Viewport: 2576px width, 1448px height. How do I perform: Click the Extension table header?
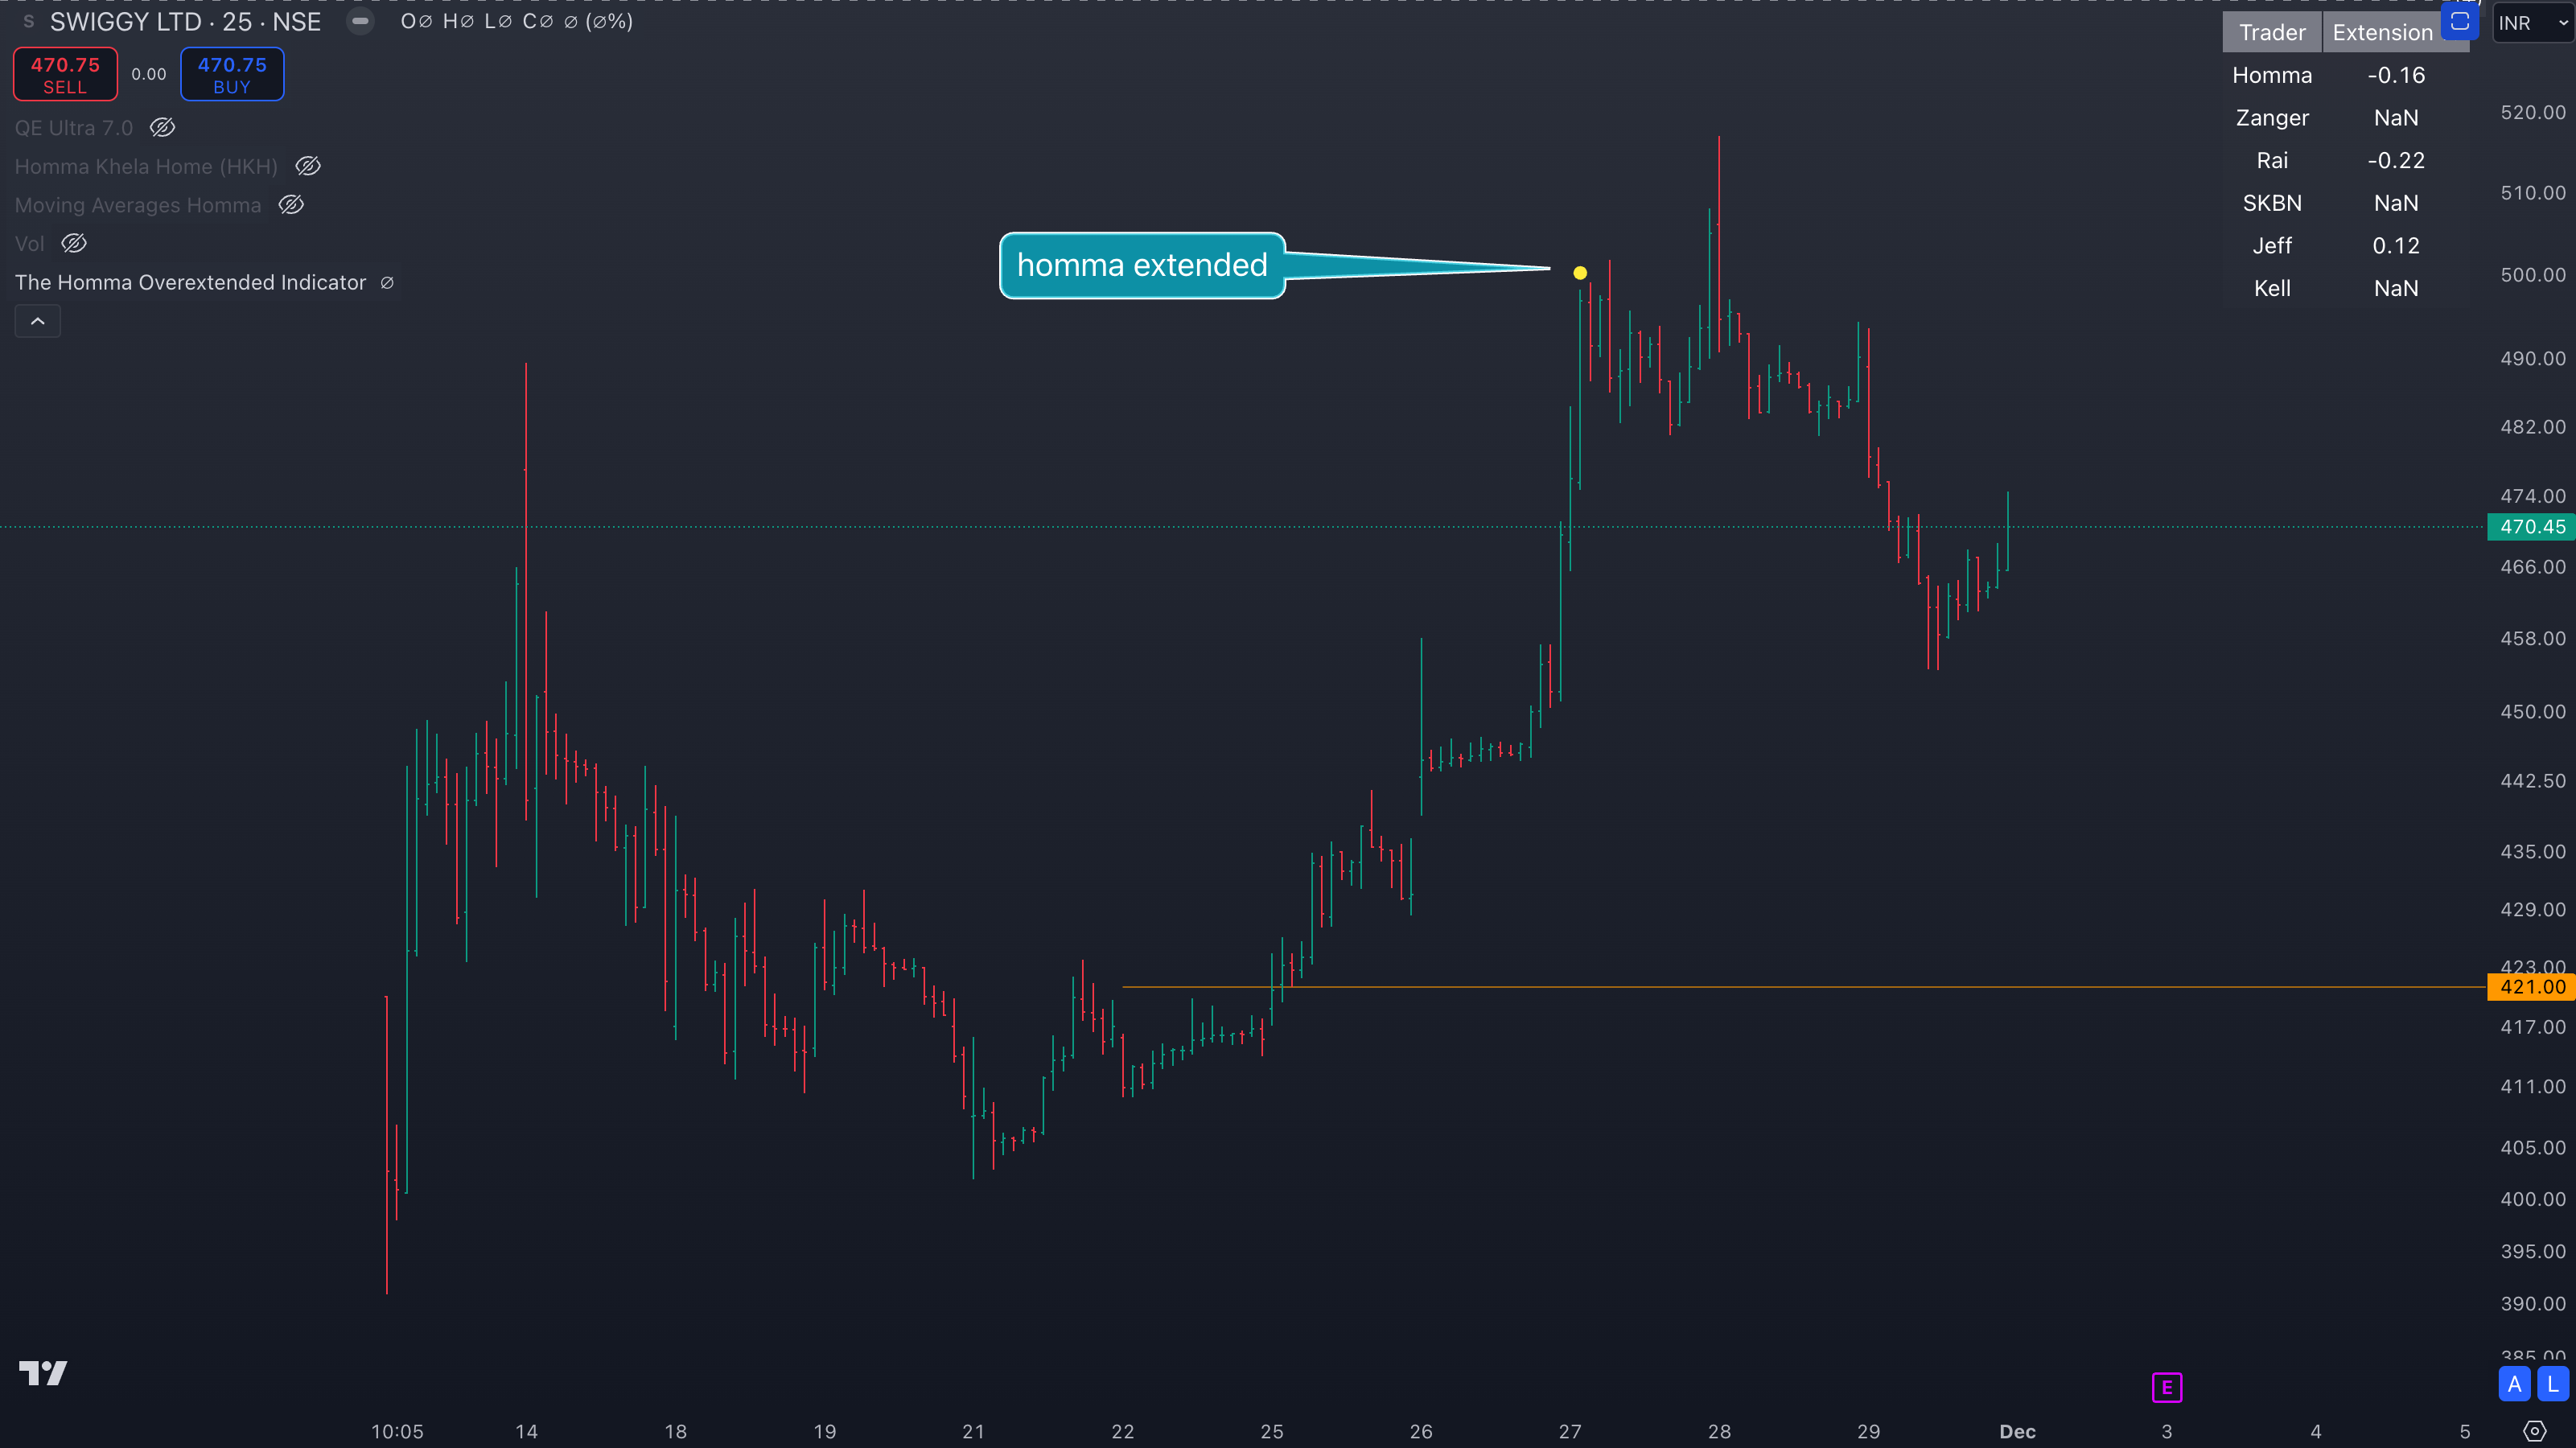coord(2382,32)
